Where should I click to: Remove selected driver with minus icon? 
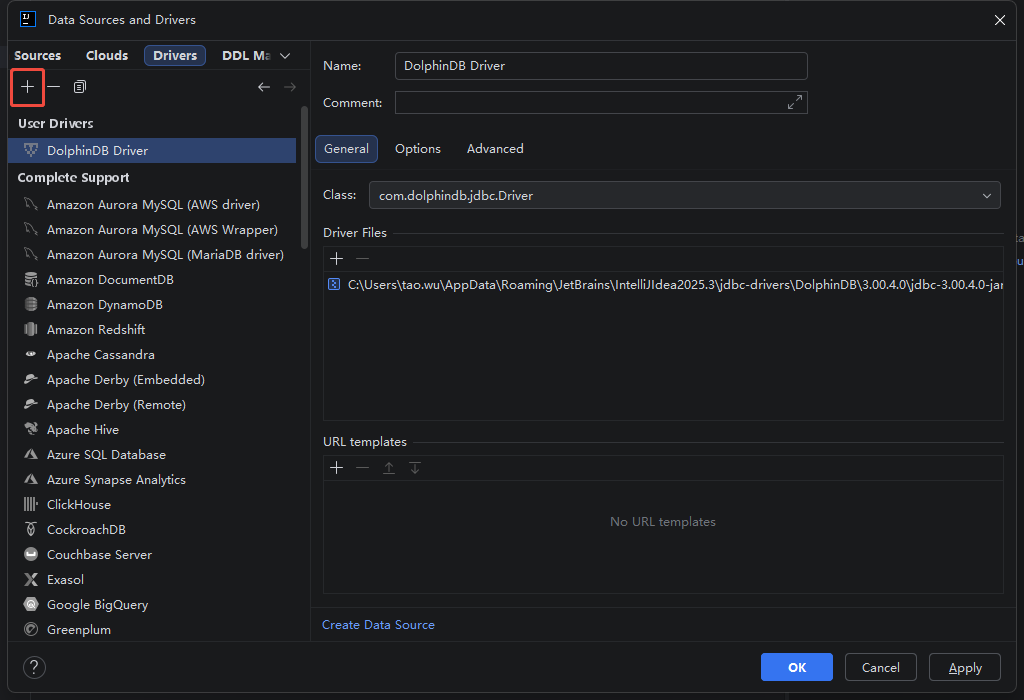54,87
